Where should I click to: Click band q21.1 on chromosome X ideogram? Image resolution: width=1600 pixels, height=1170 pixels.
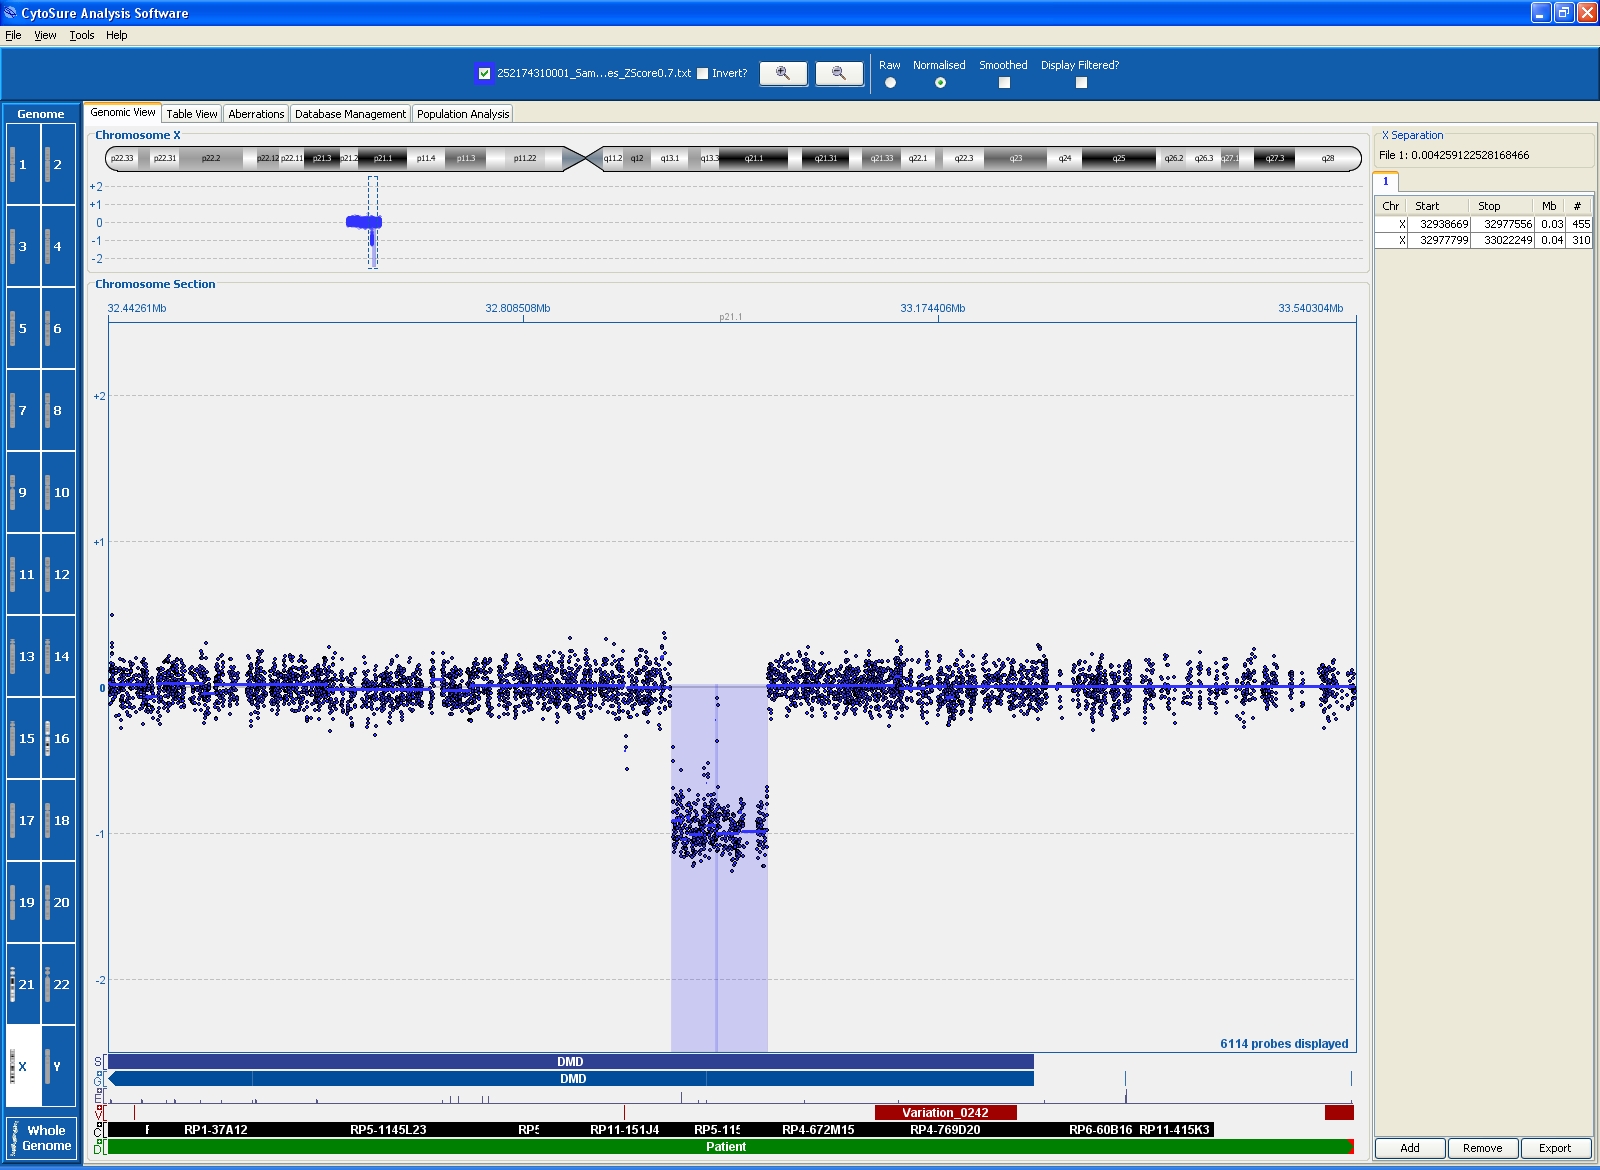[x=754, y=158]
